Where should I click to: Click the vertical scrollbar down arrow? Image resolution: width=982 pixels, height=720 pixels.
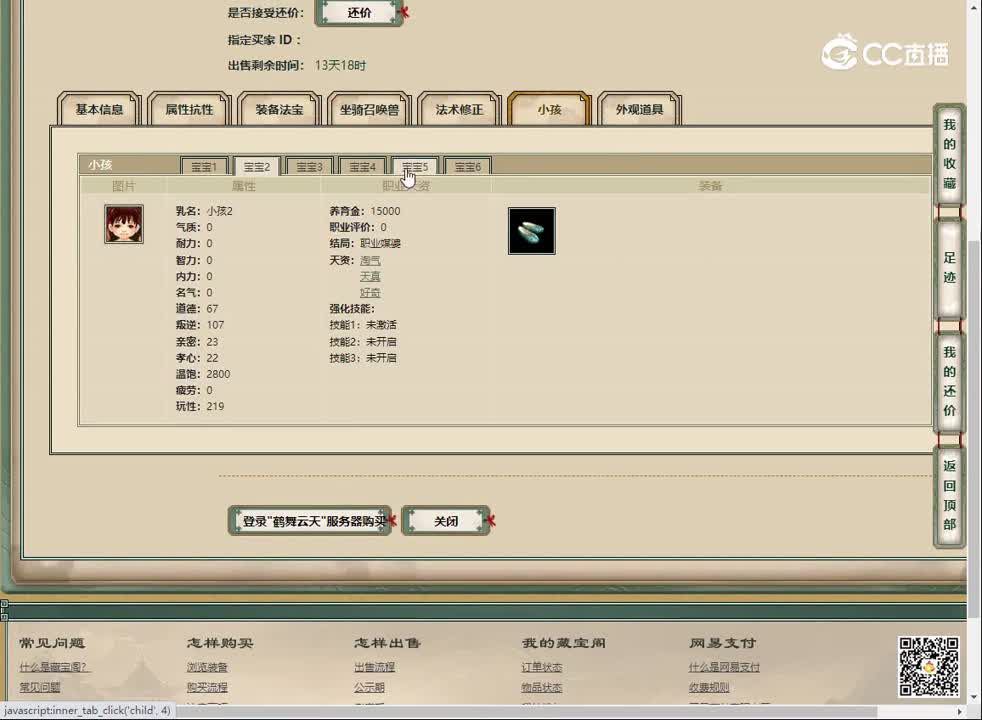[x=974, y=697]
